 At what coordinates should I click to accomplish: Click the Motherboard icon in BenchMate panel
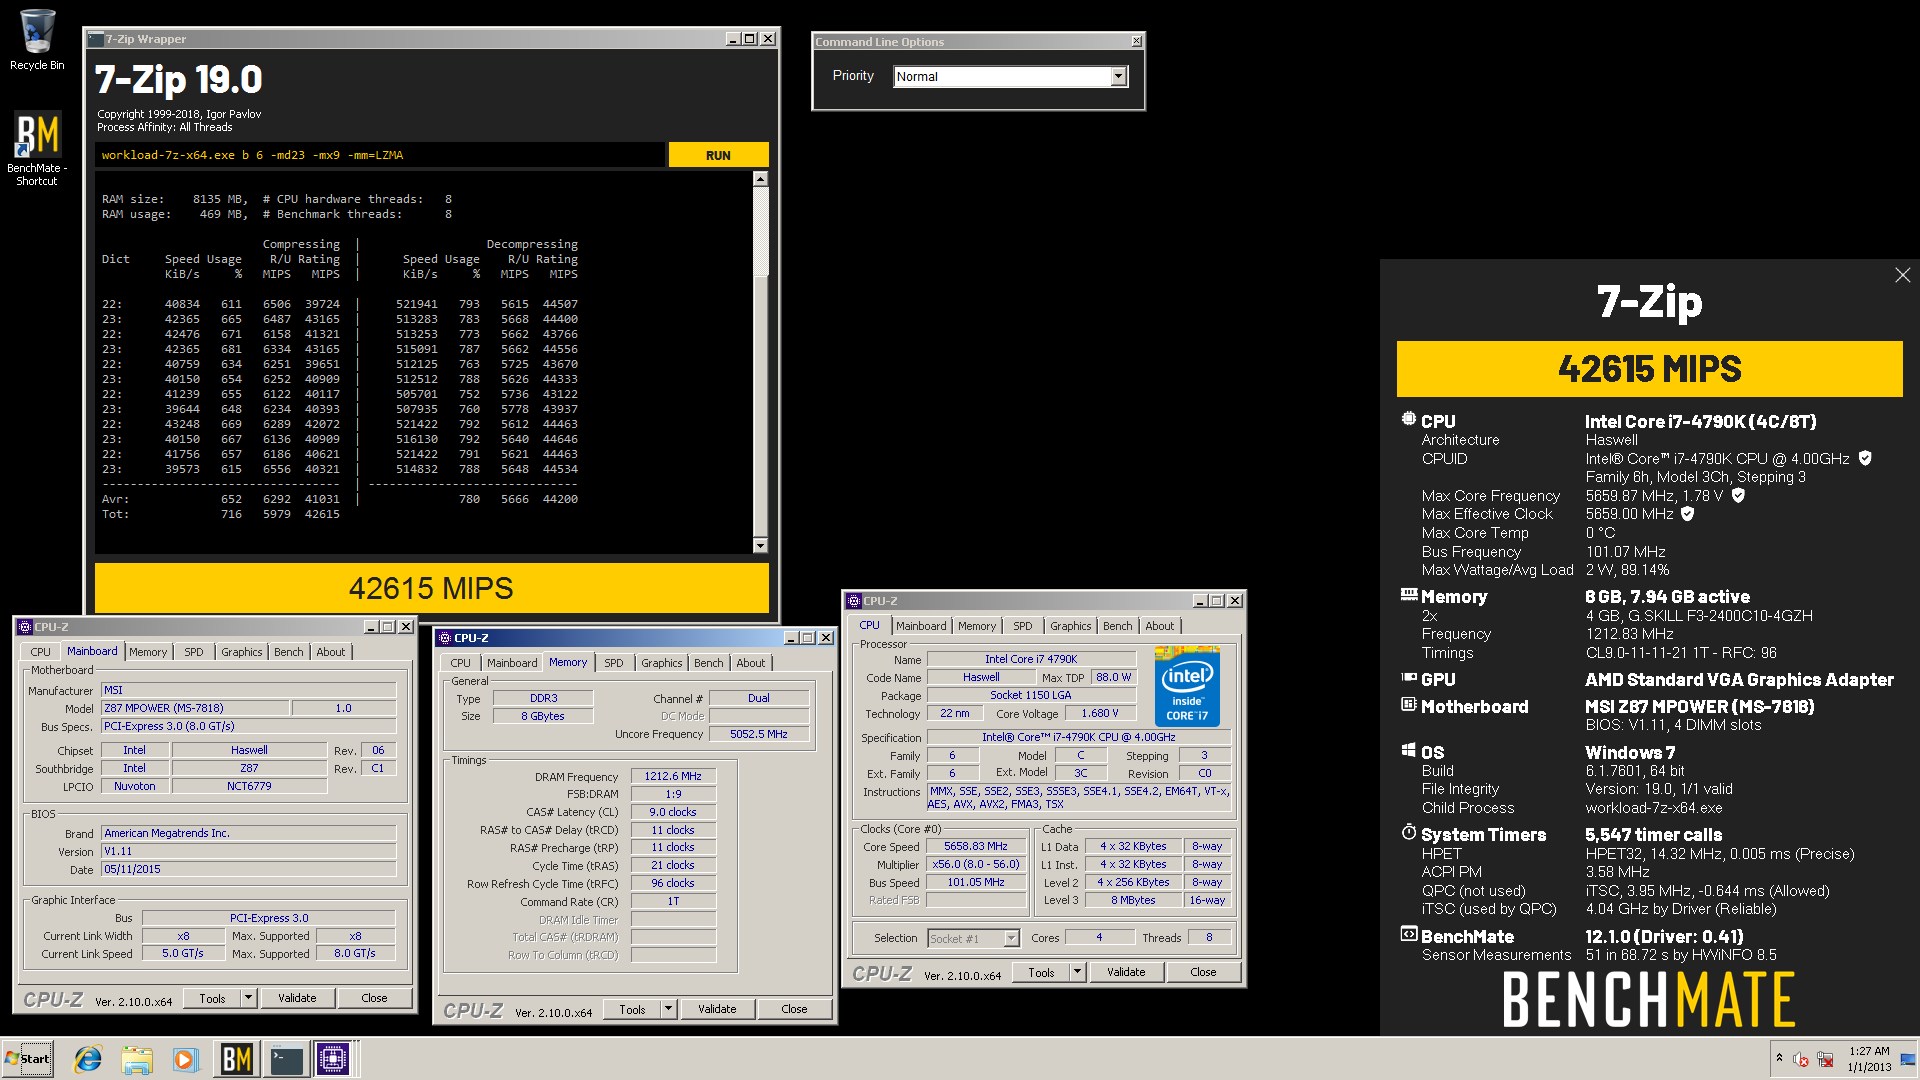1408,705
